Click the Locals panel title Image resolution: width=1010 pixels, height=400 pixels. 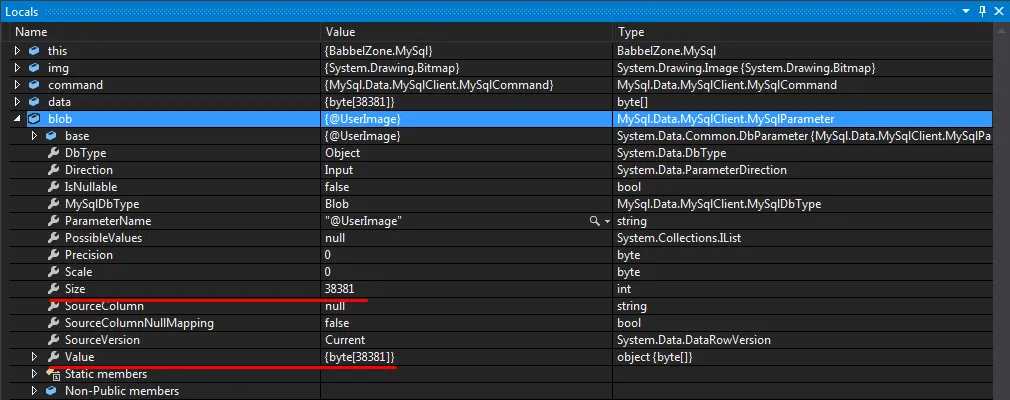(x=21, y=12)
